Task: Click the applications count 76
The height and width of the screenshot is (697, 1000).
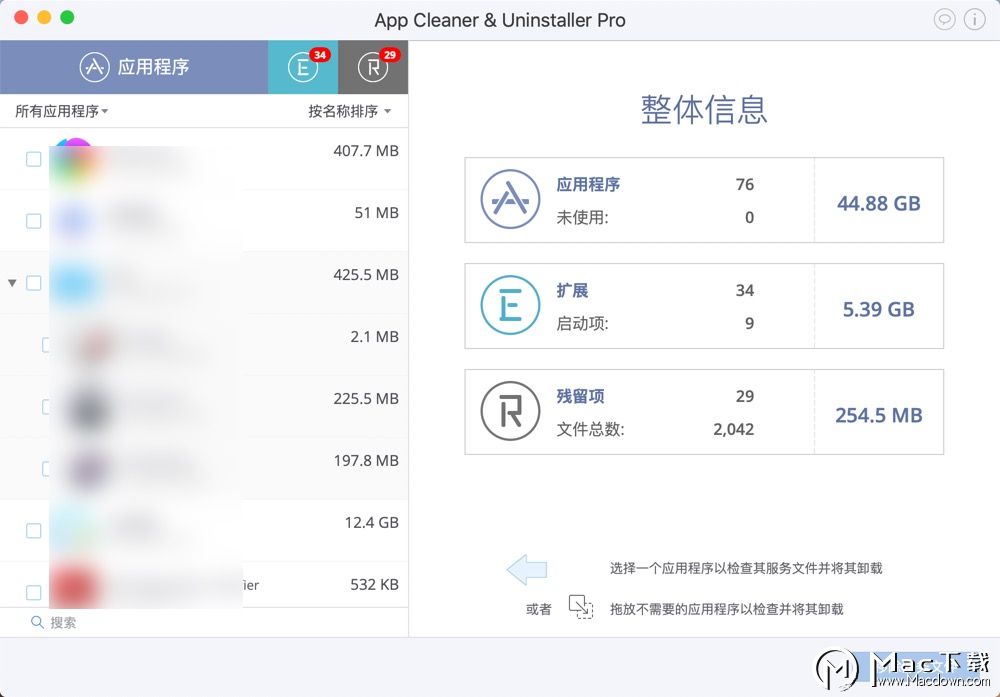Action: click(x=745, y=184)
